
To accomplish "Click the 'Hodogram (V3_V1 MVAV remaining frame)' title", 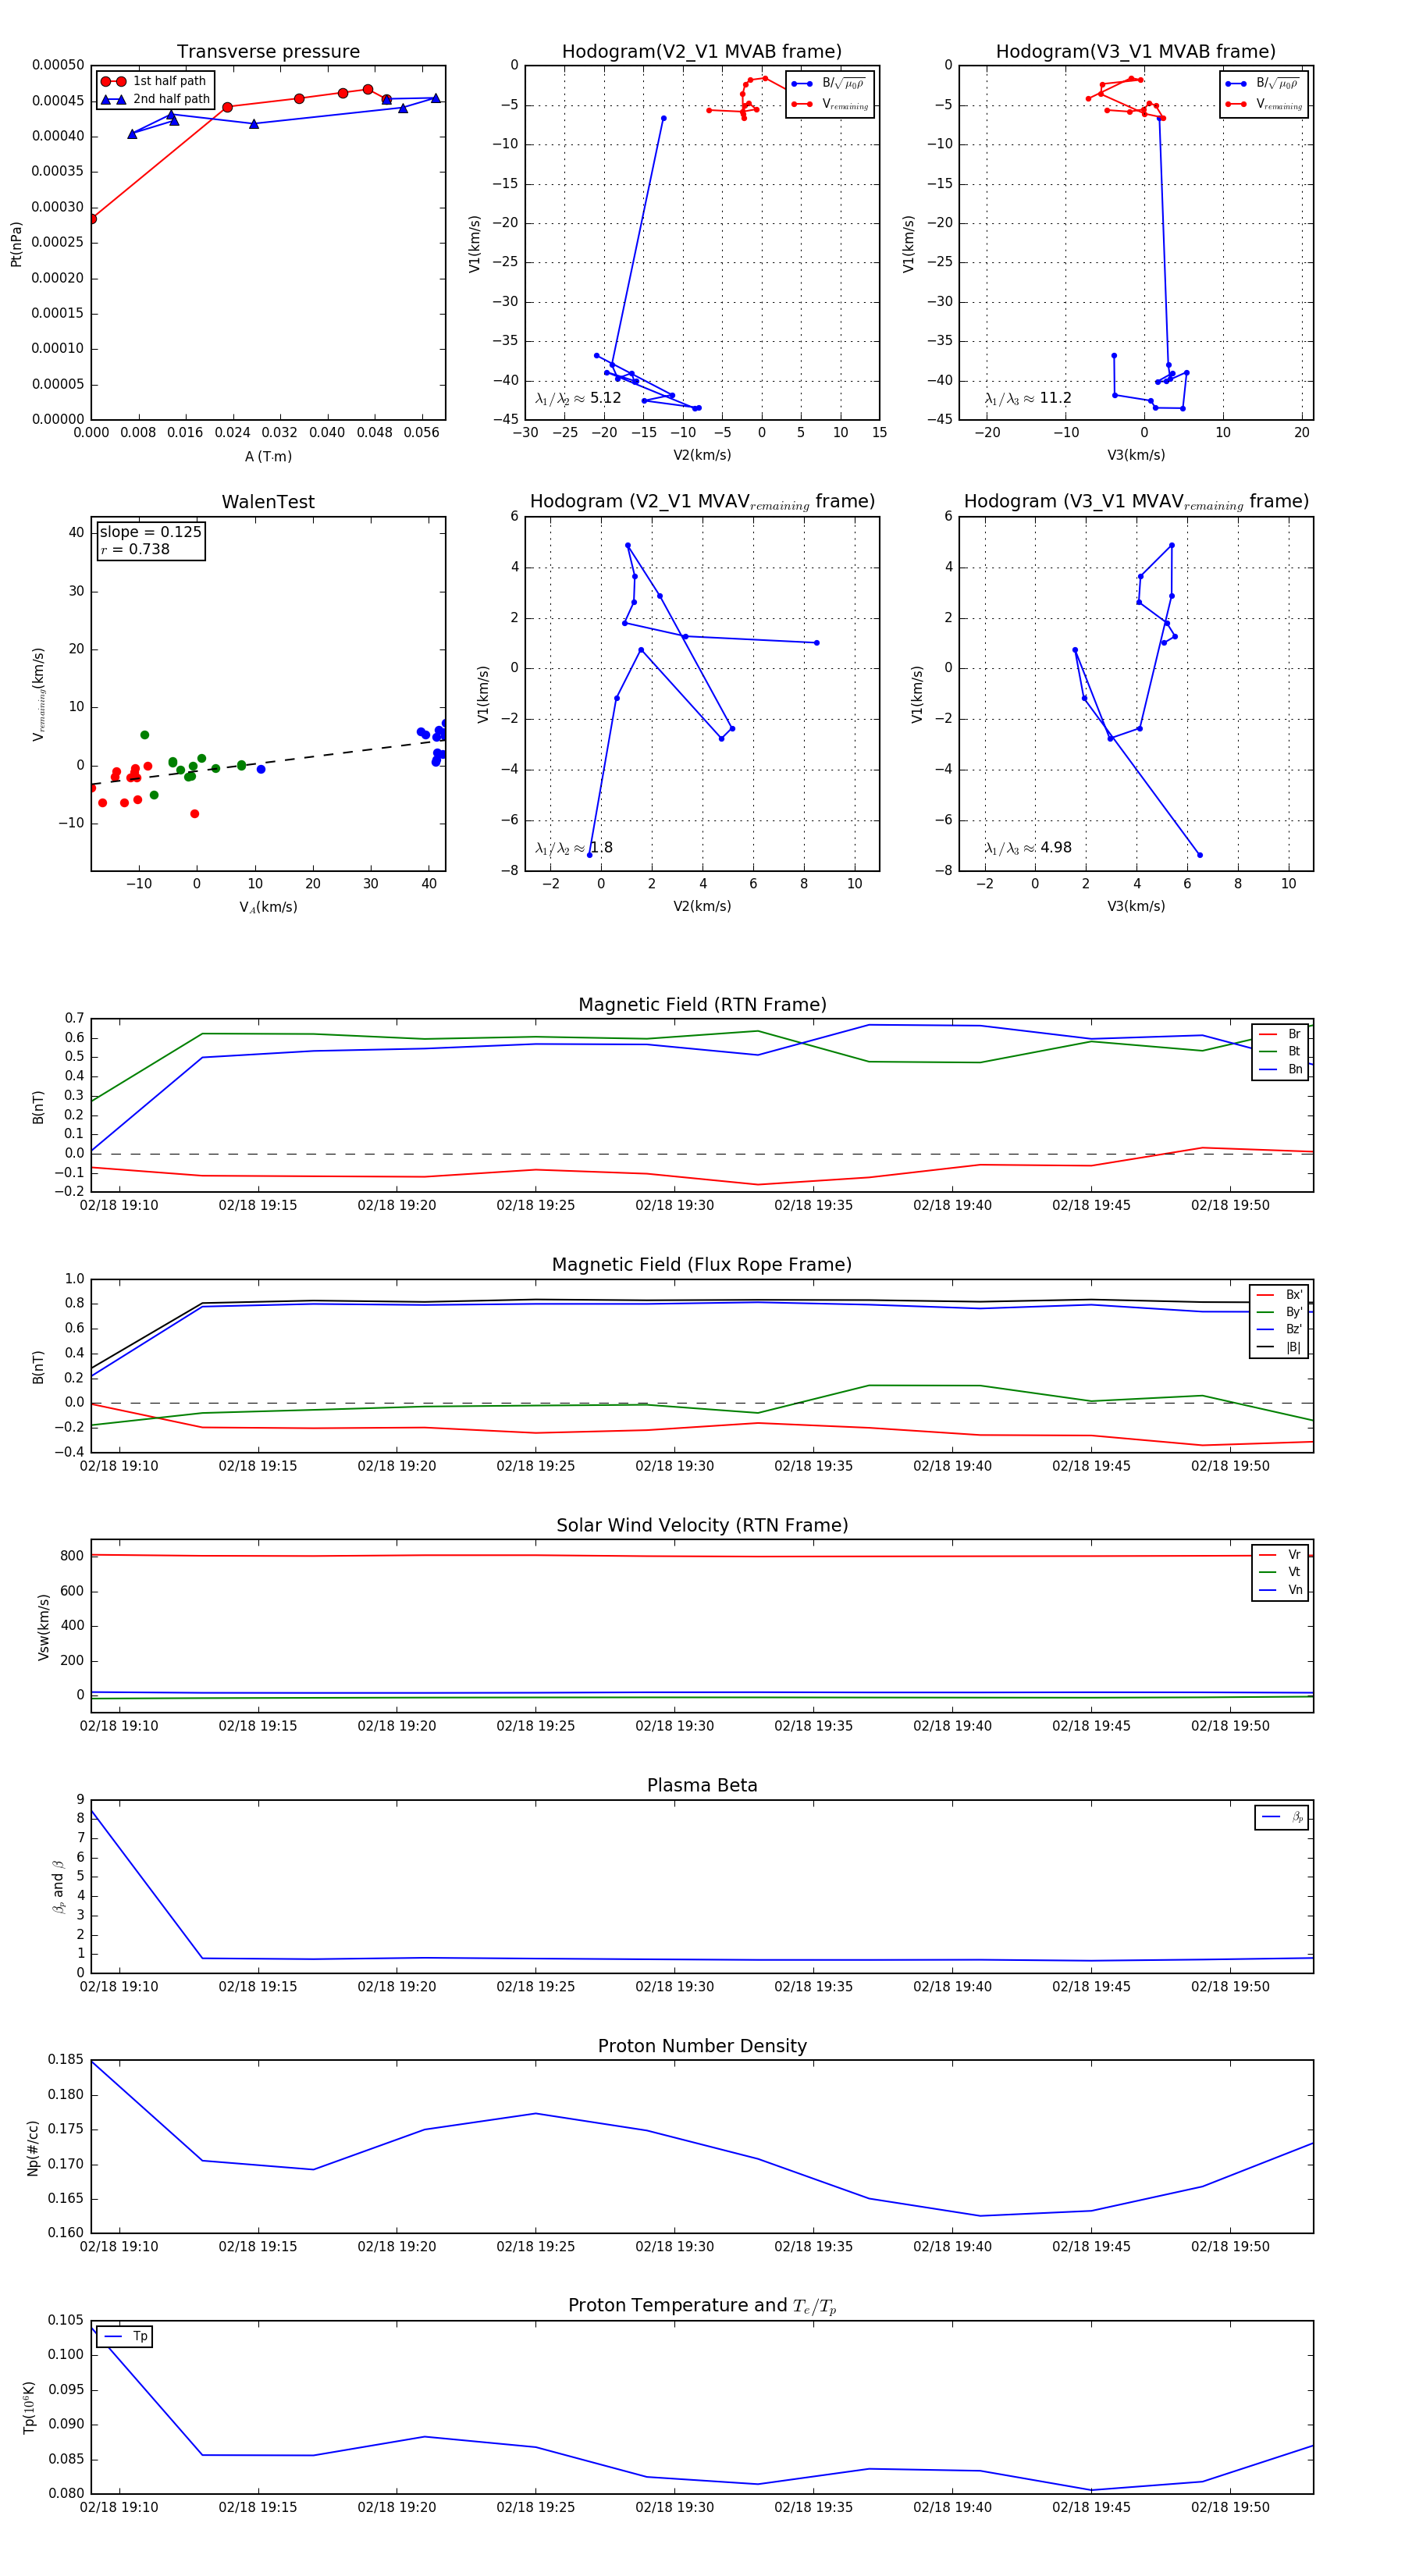I will 1136,502.
